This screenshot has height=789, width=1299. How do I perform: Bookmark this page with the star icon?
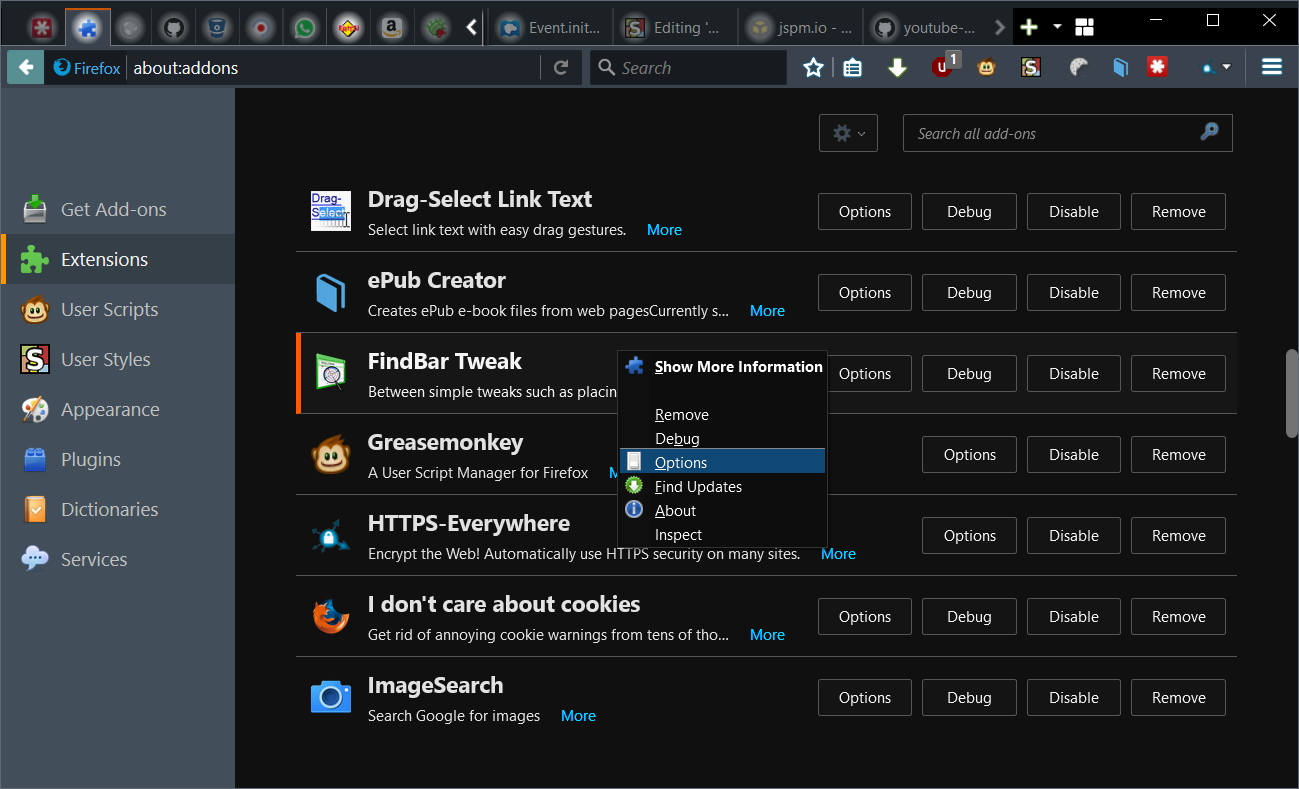tap(813, 67)
